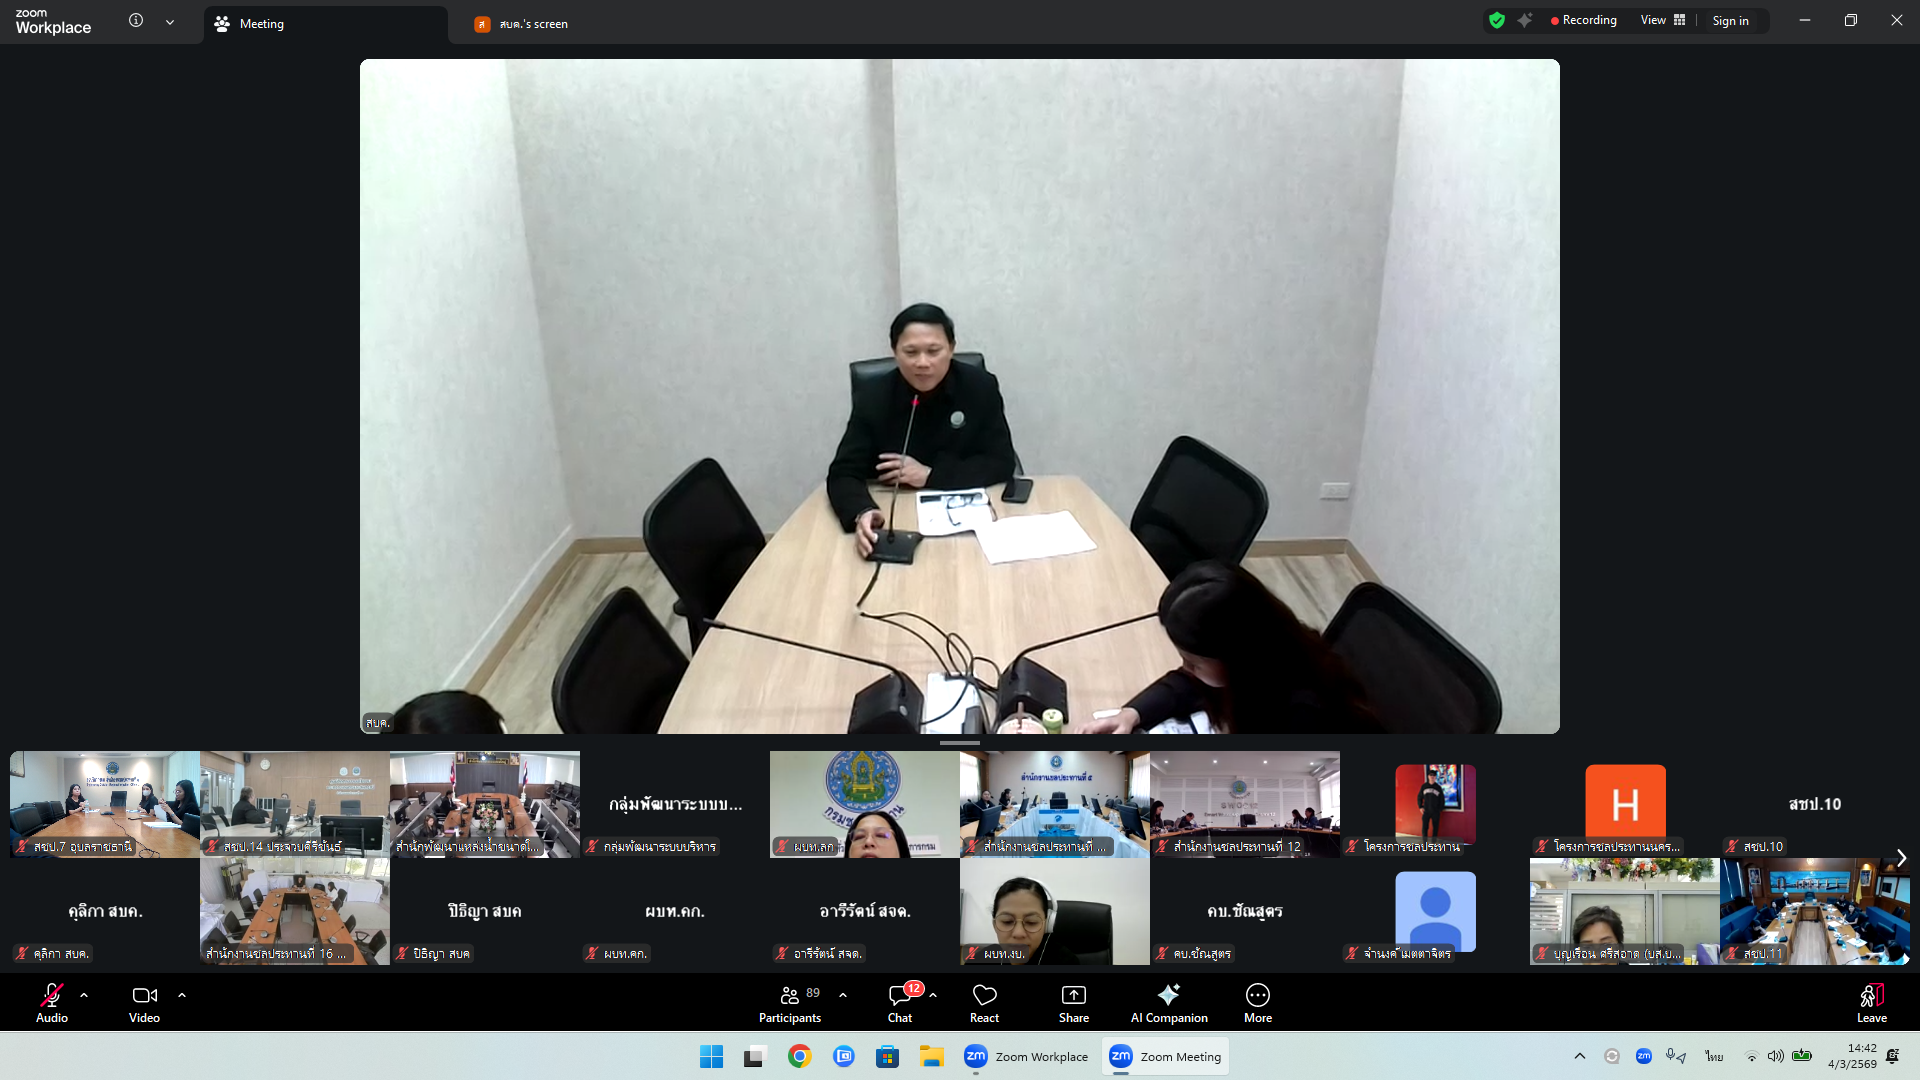Image resolution: width=1920 pixels, height=1080 pixels.
Task: Switch to the Meeting tab
Action: [262, 24]
